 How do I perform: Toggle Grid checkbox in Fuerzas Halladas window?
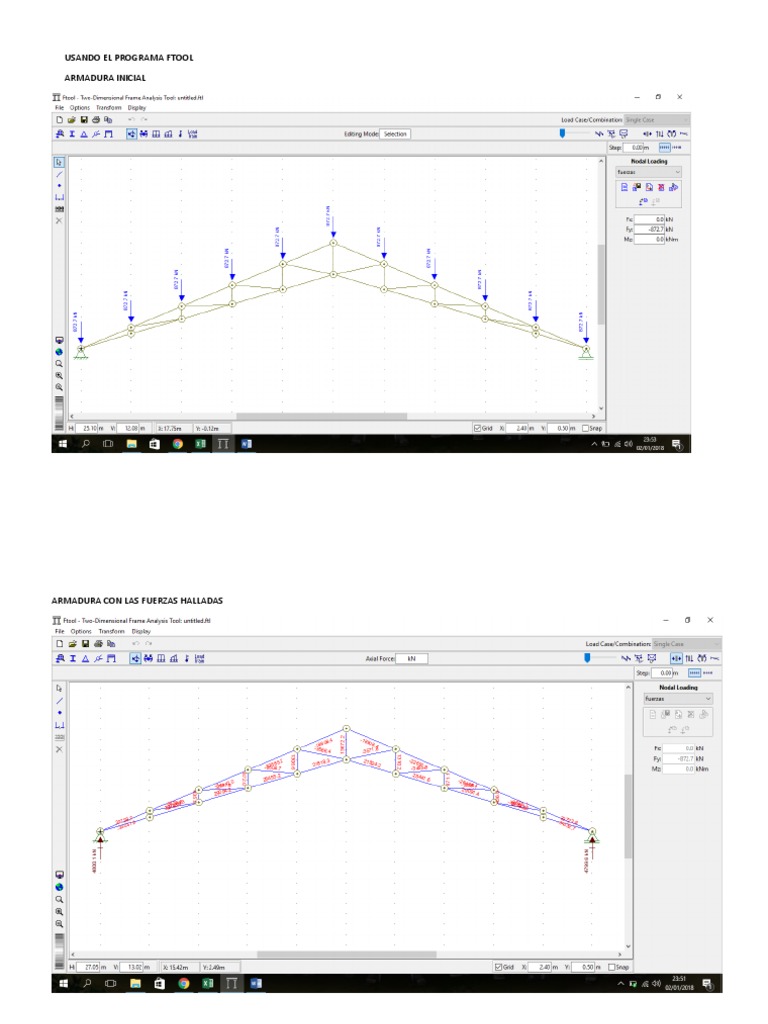499,967
